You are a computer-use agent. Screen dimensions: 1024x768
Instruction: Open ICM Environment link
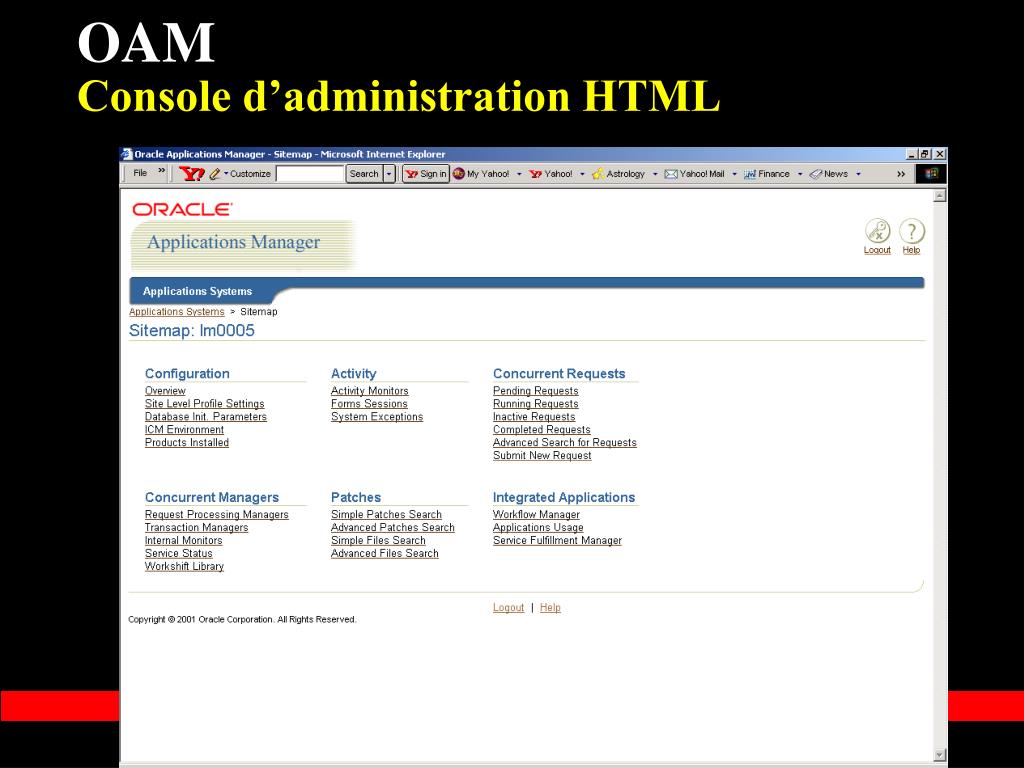click(x=184, y=430)
